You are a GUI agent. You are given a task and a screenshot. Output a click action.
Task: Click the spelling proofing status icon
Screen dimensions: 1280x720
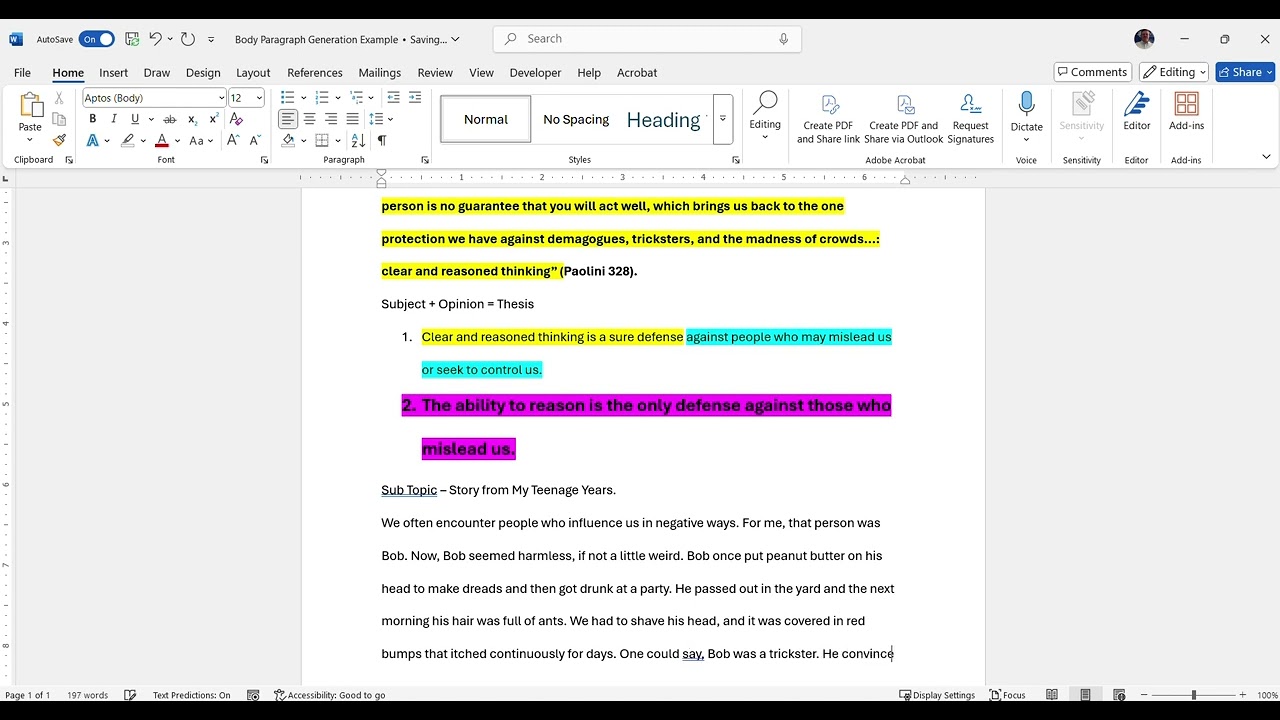tap(130, 695)
